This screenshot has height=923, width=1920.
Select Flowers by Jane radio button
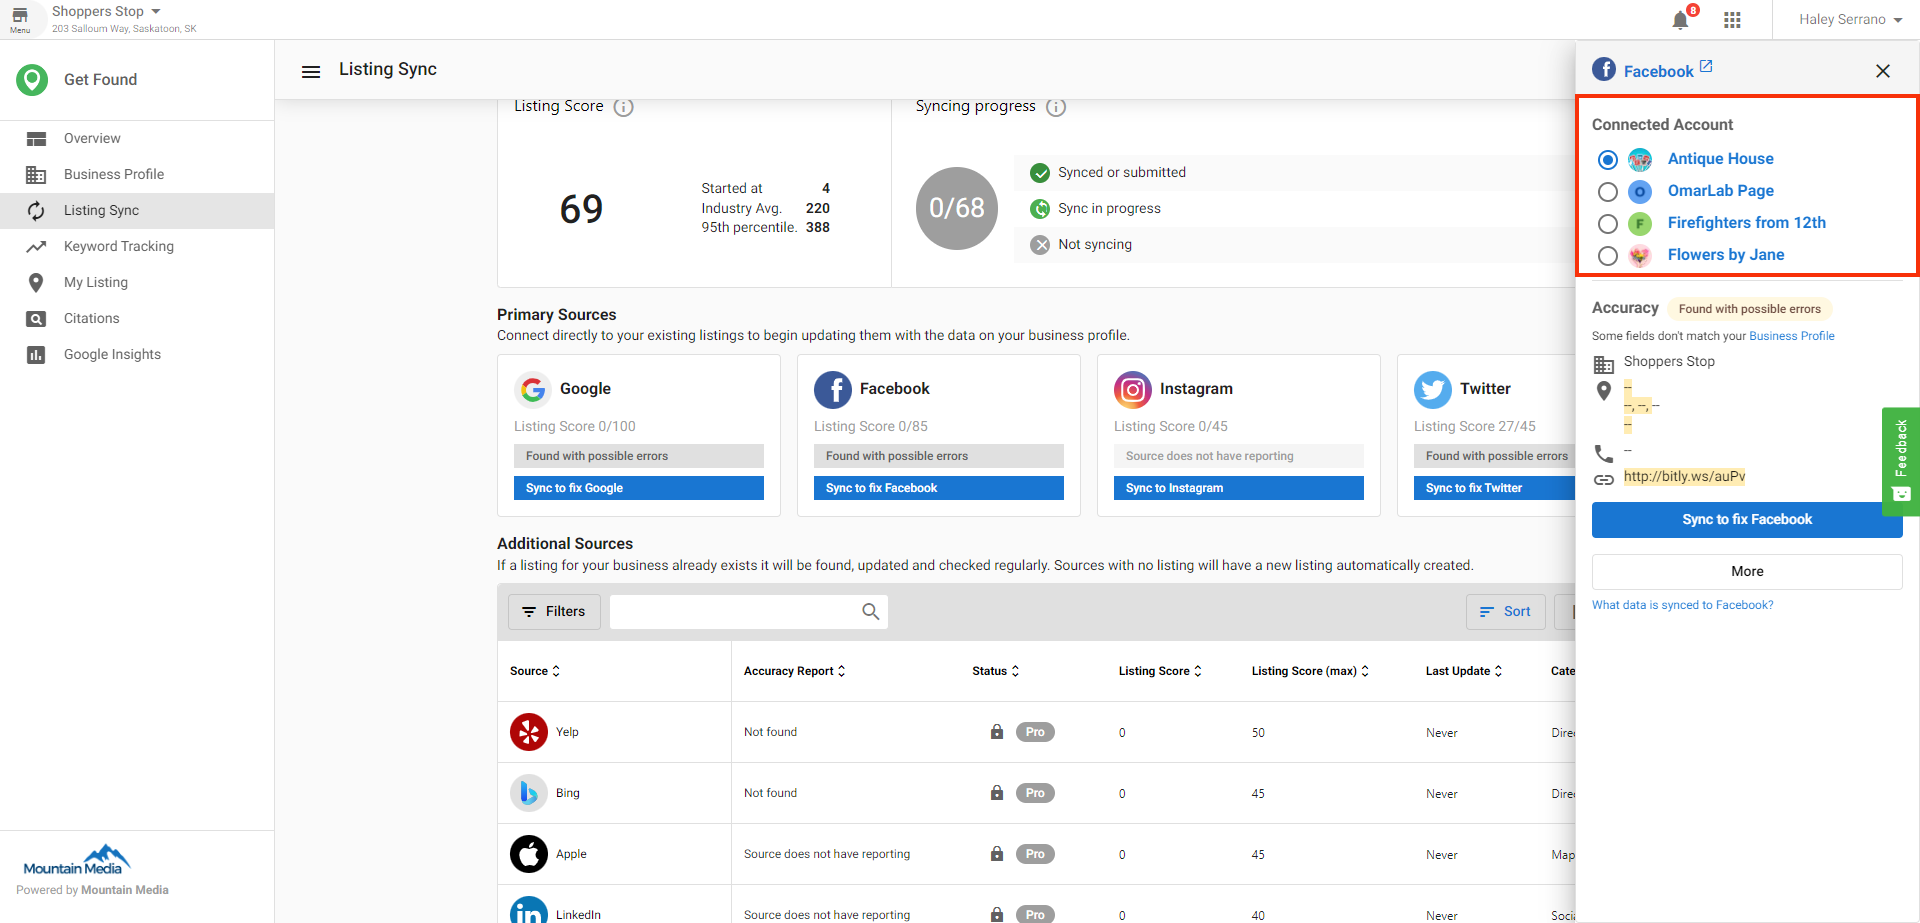point(1608,256)
